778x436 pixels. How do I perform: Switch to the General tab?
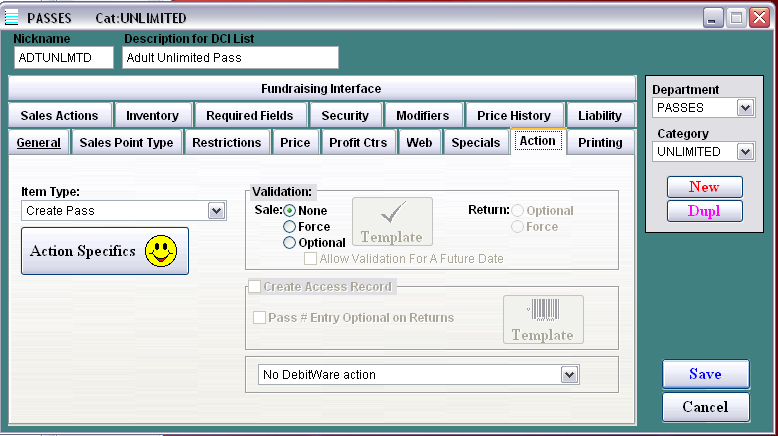point(39,142)
